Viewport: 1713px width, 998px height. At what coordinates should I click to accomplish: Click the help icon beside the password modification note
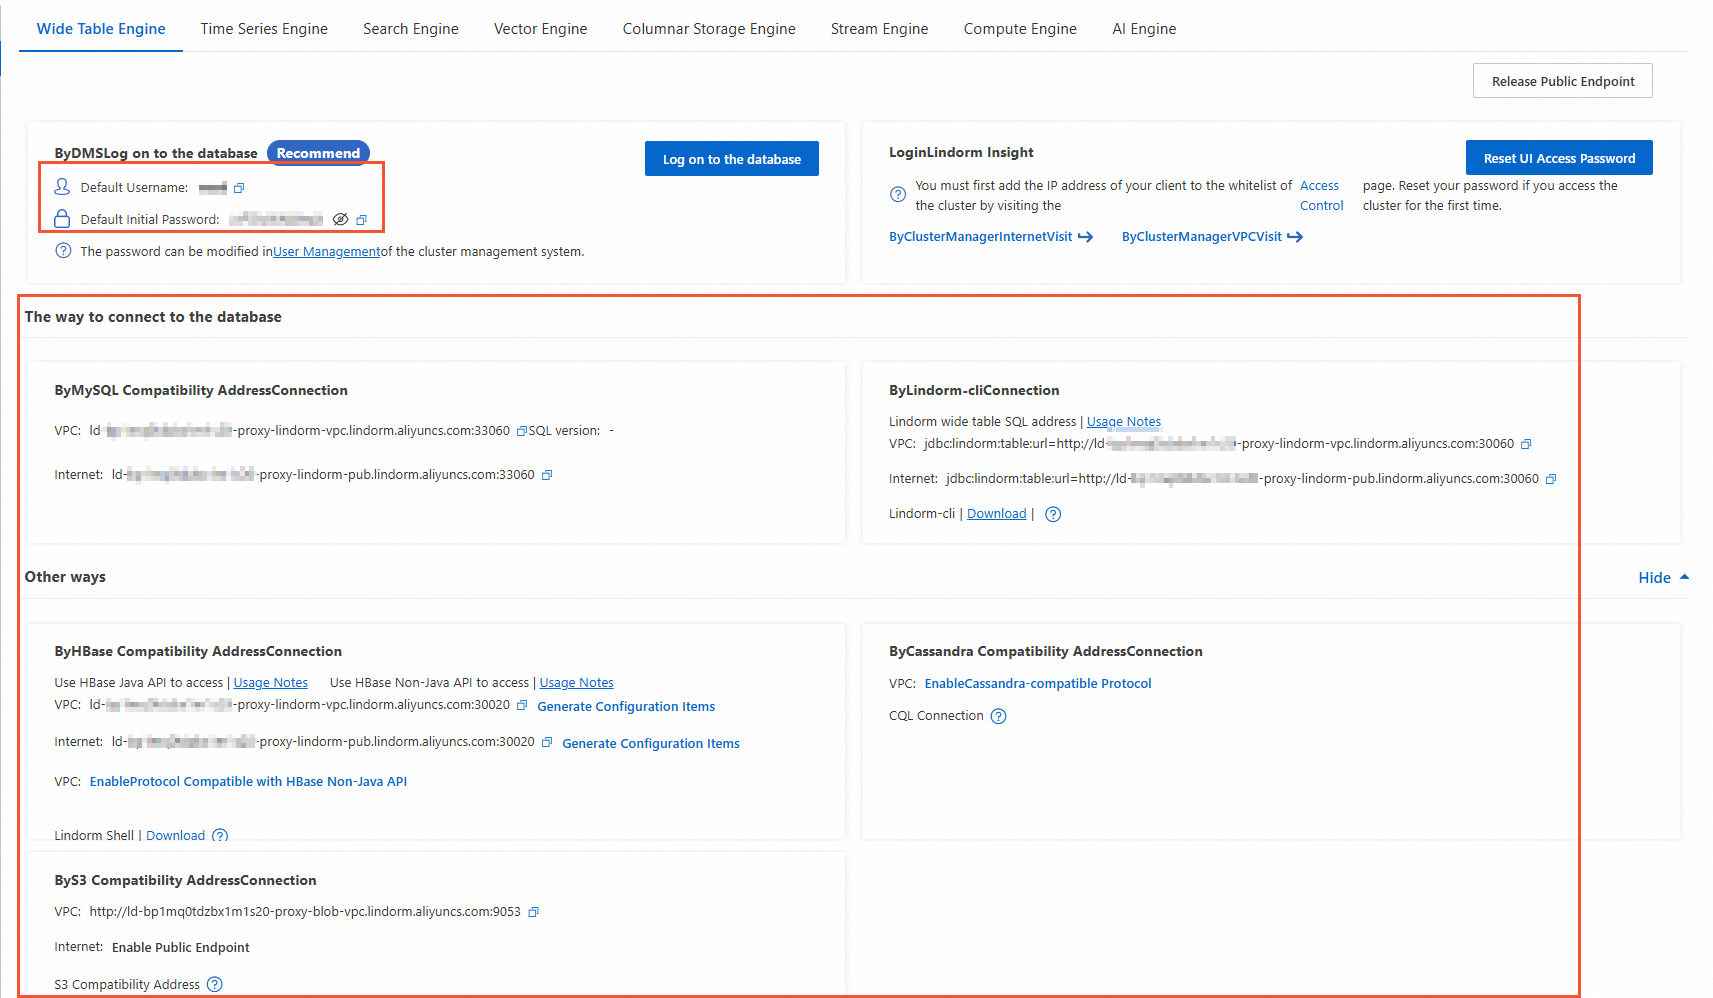pyautogui.click(x=63, y=251)
